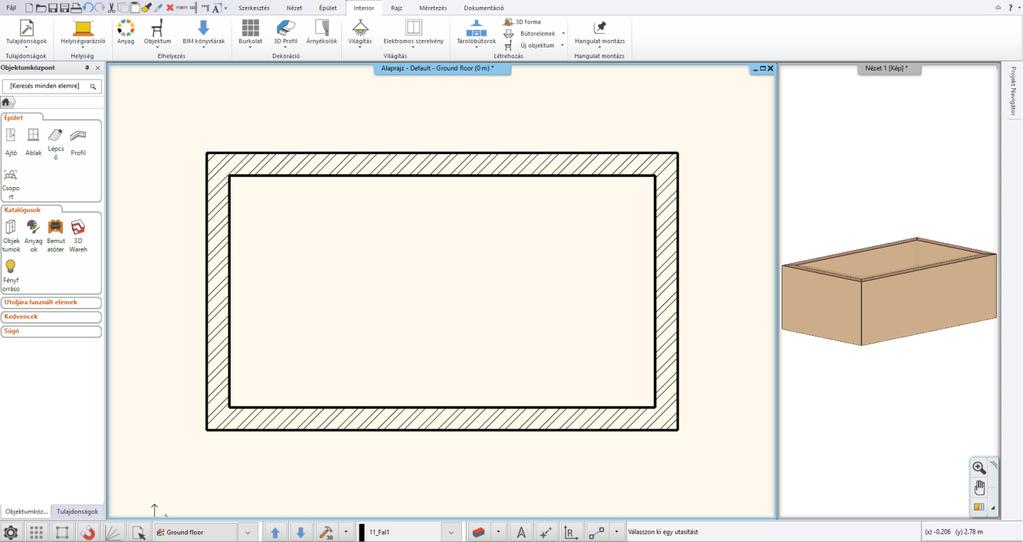
Task: Open settings gear in status bar
Action: pos(11,532)
